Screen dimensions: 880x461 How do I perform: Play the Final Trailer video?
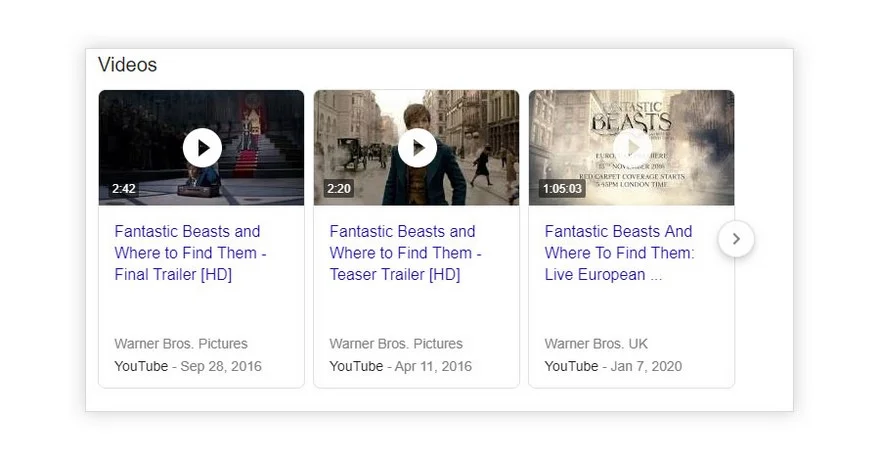click(x=202, y=148)
